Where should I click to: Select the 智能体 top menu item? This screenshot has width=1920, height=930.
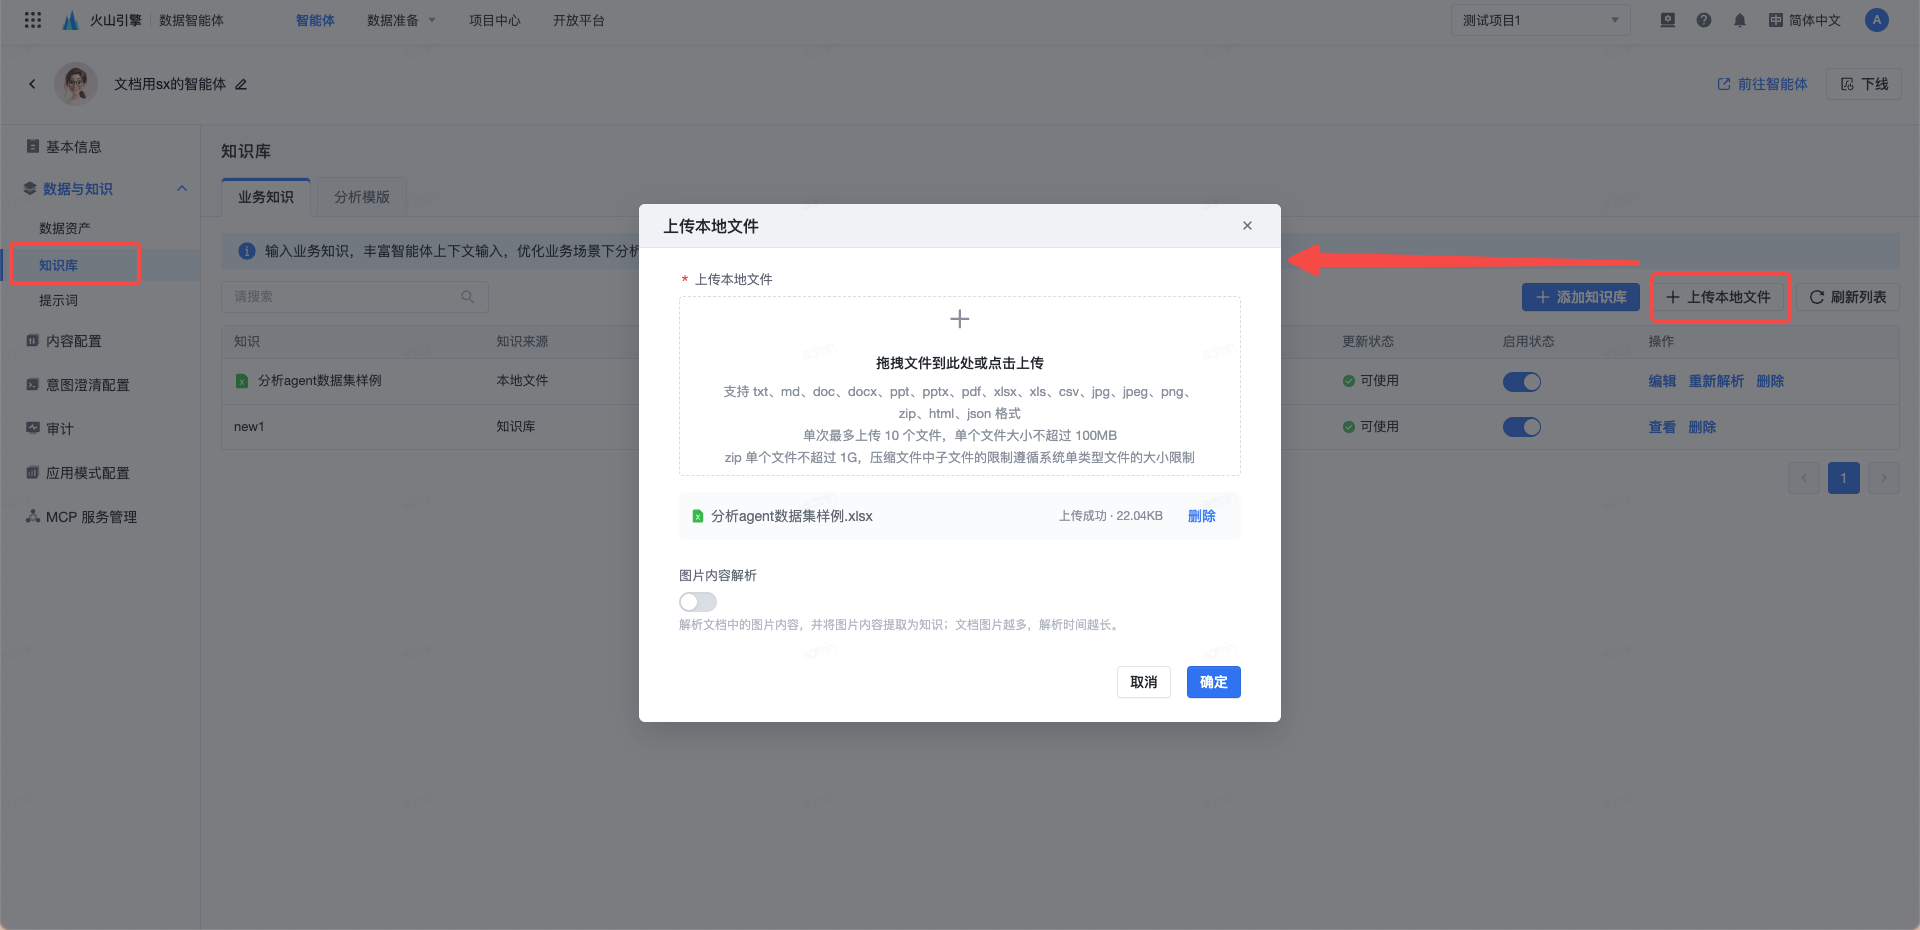(x=315, y=20)
